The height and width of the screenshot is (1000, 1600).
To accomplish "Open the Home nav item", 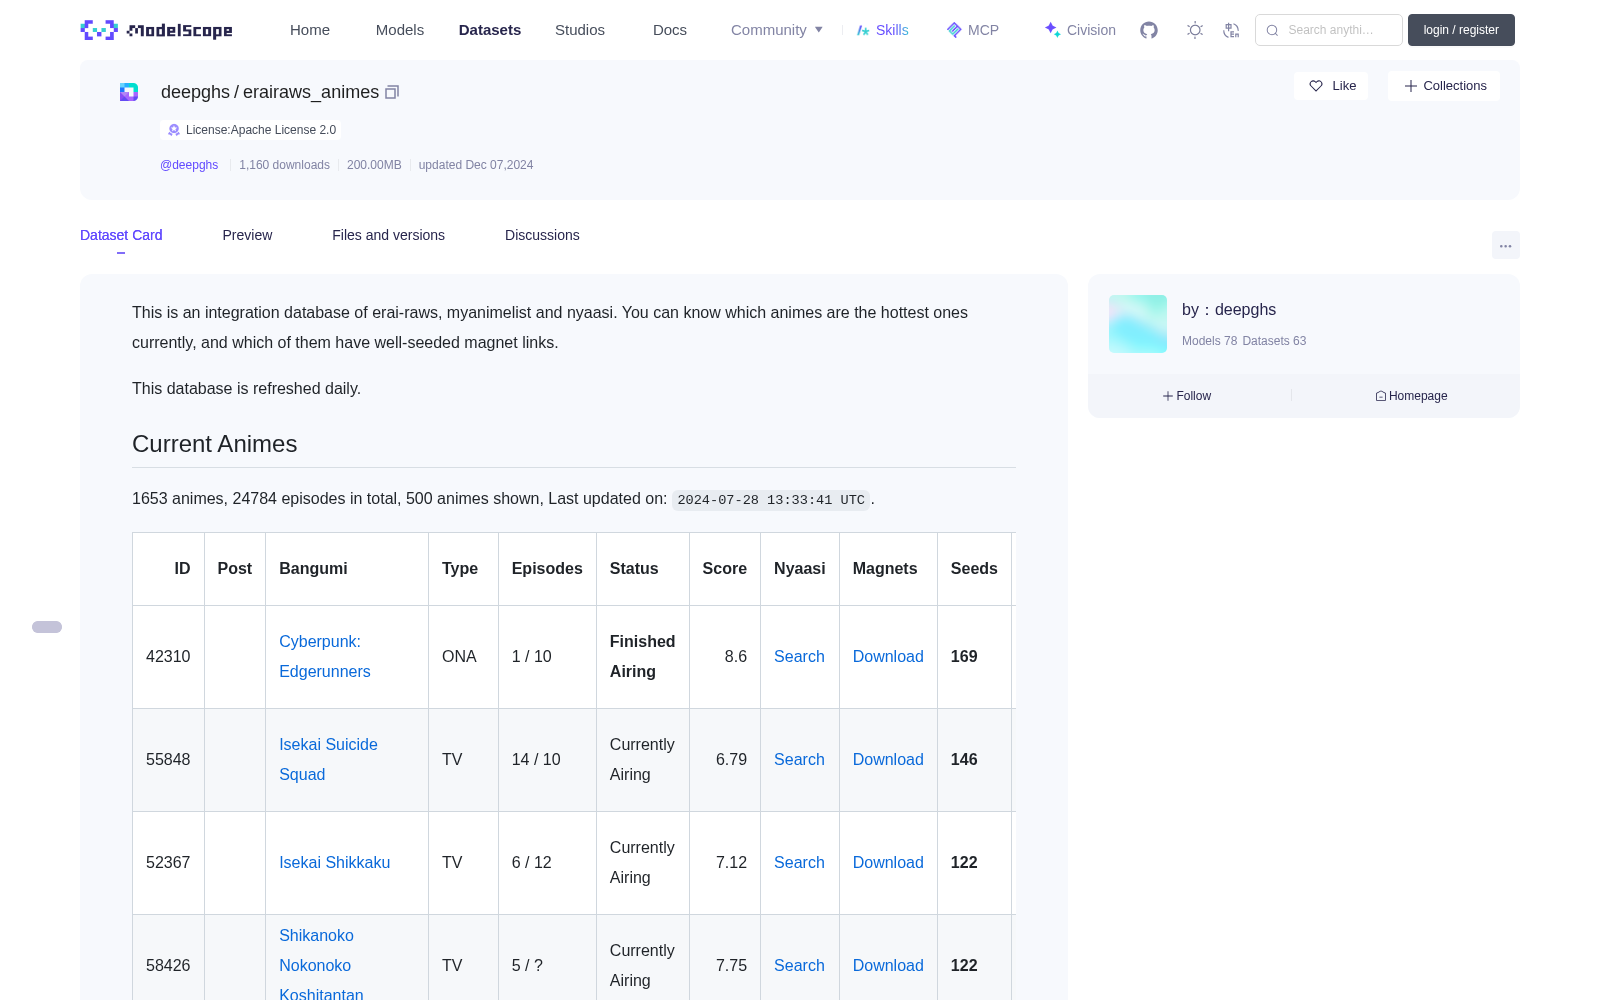I will tap(310, 30).
